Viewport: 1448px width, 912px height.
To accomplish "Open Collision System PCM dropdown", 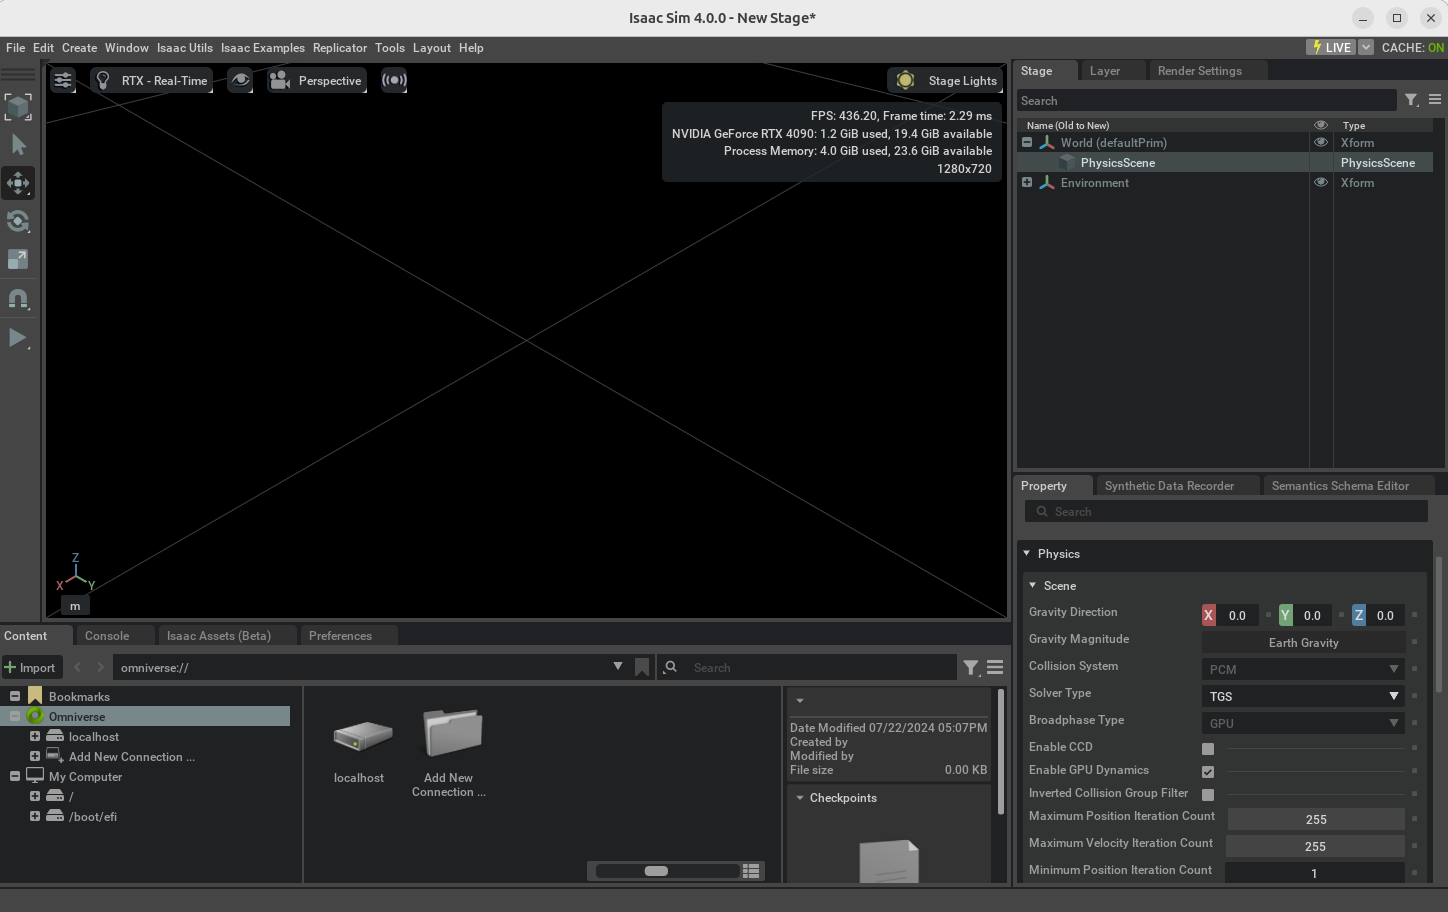I will point(1303,669).
